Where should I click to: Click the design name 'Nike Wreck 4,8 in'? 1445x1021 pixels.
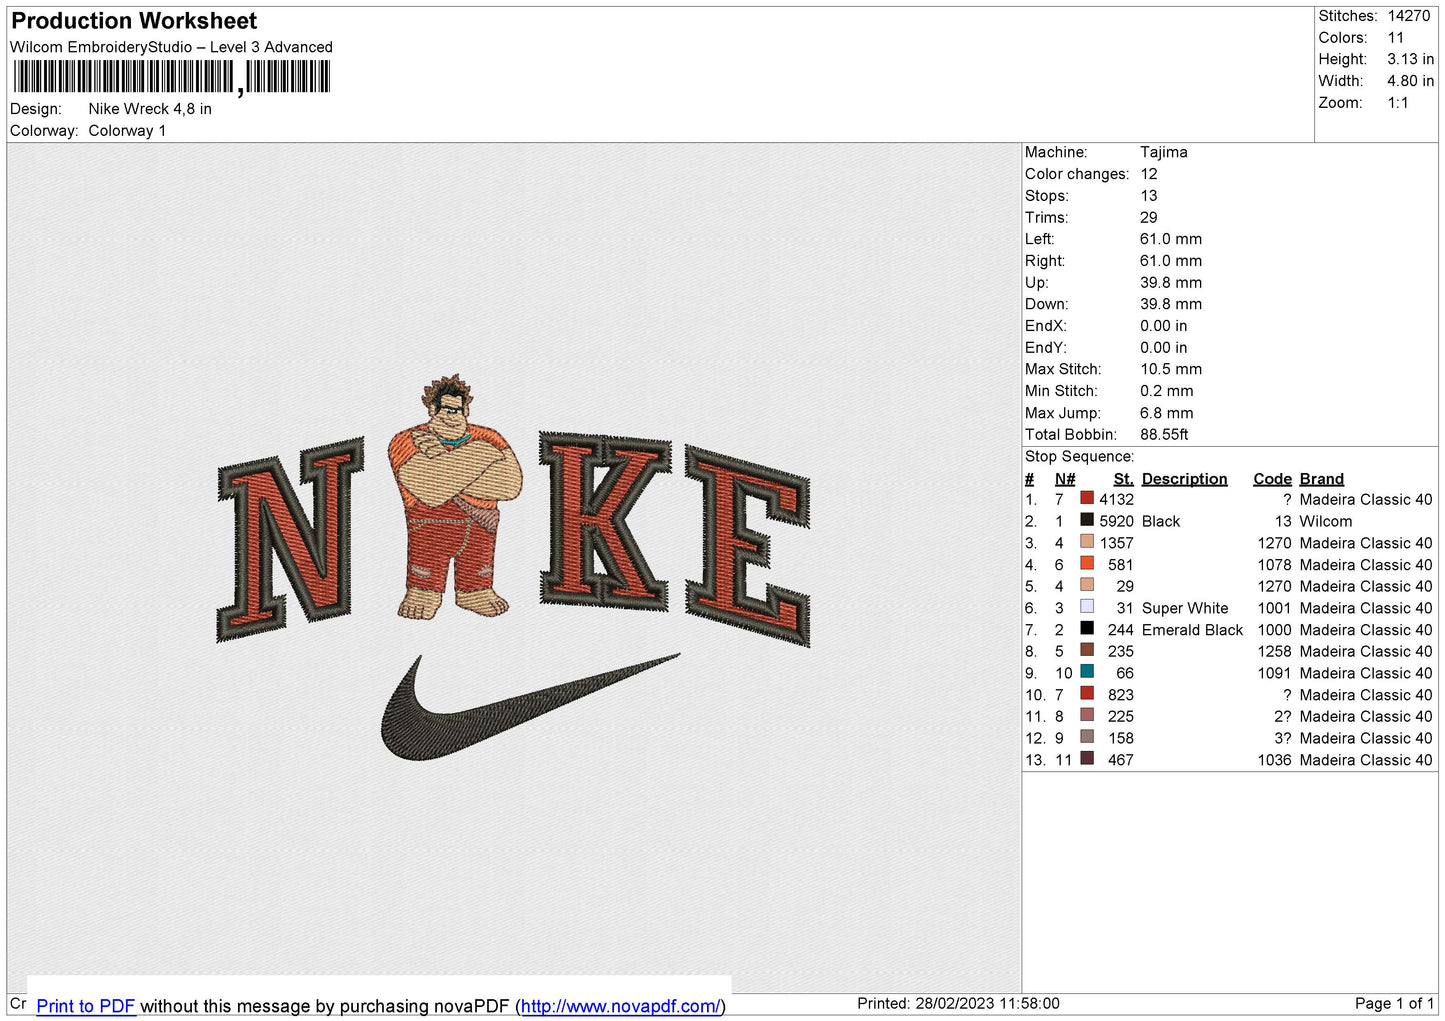pos(150,109)
